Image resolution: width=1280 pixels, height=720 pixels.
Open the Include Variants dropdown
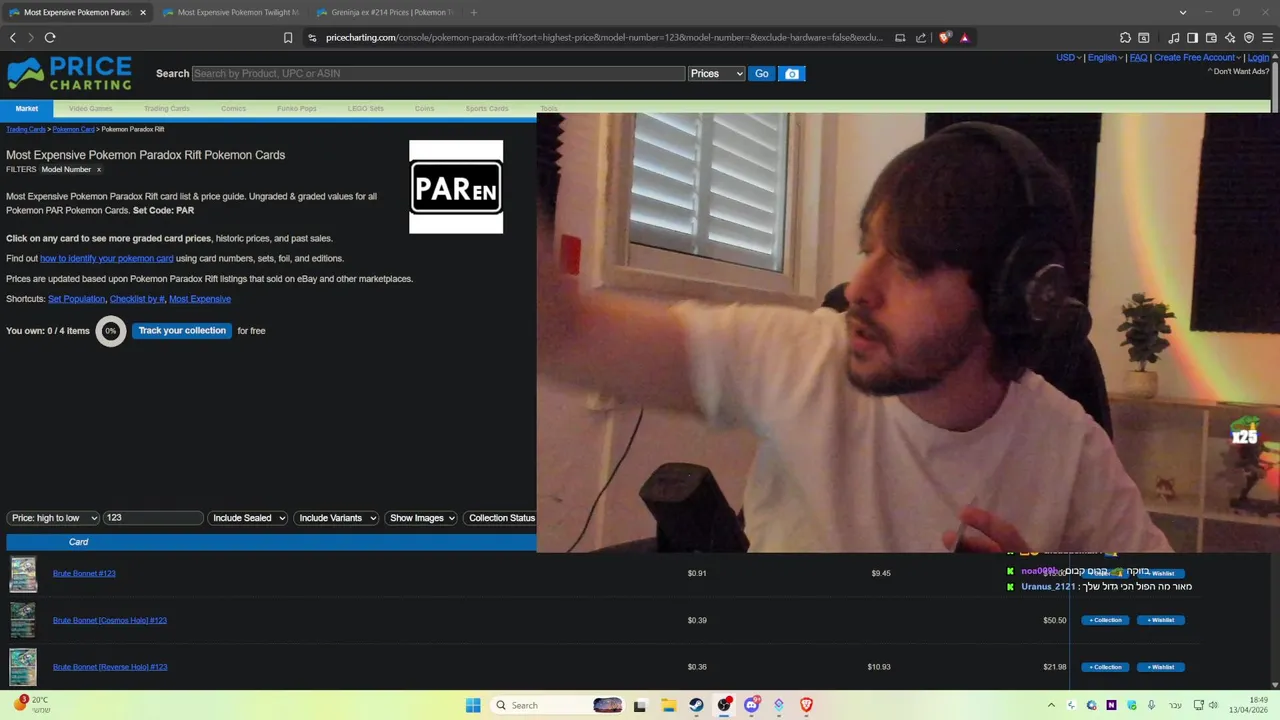coord(336,518)
